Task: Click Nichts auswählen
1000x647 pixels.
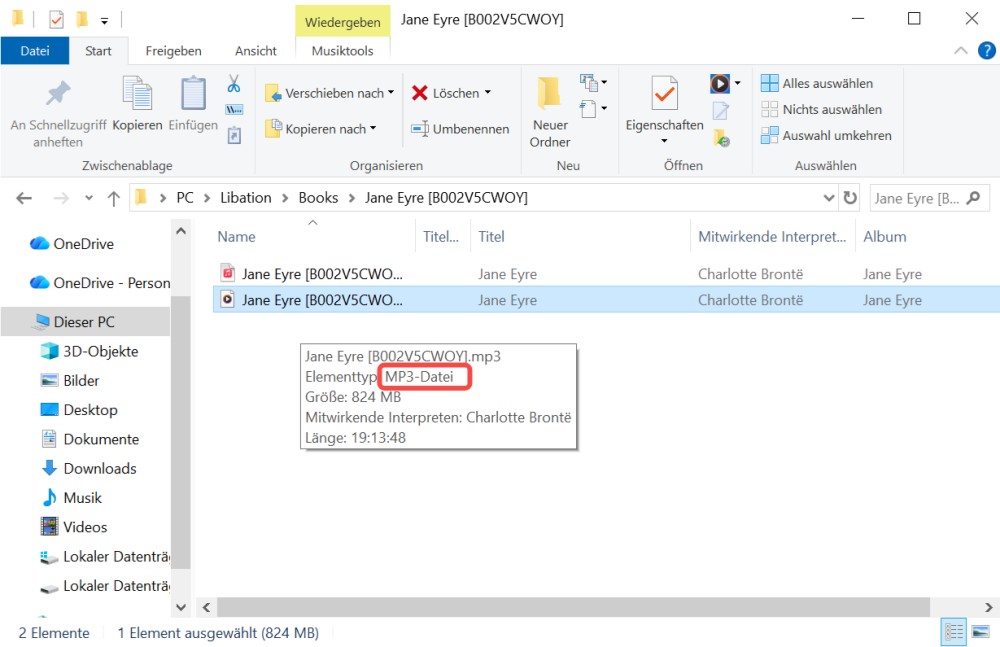Action: [x=821, y=109]
